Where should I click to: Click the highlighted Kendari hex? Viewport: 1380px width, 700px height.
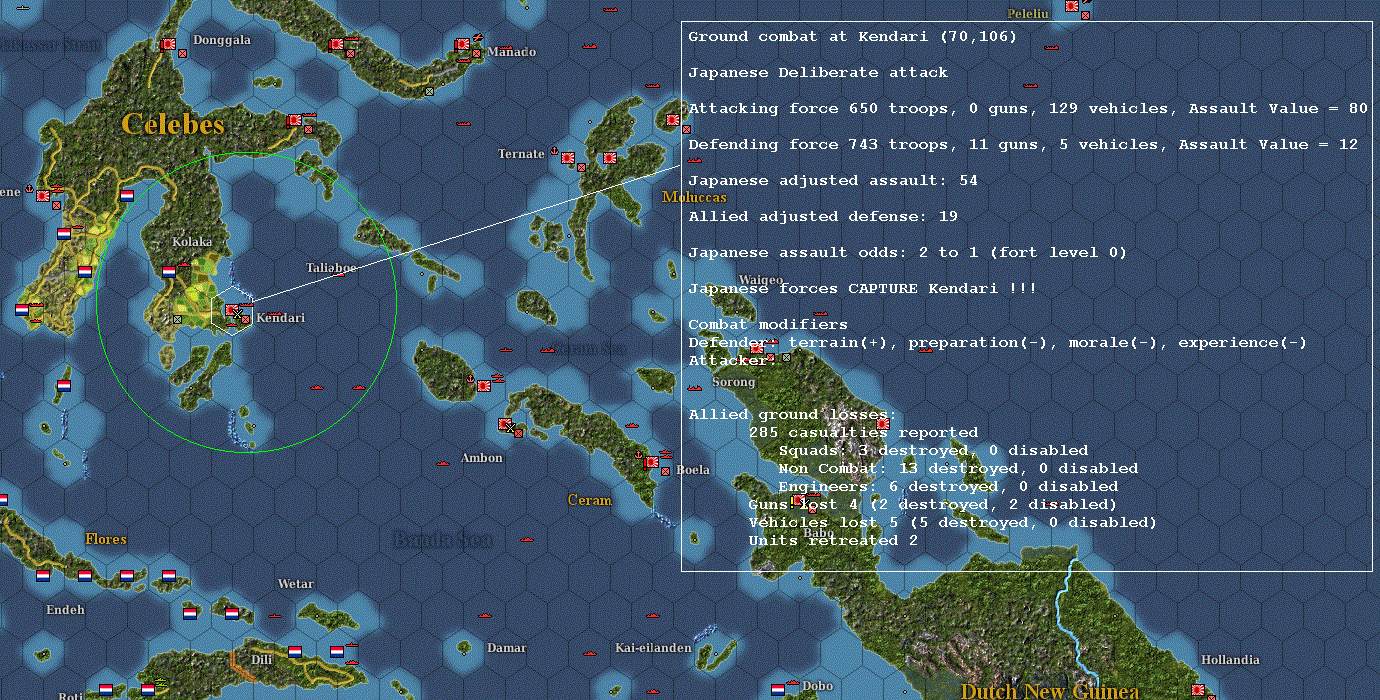(x=234, y=313)
